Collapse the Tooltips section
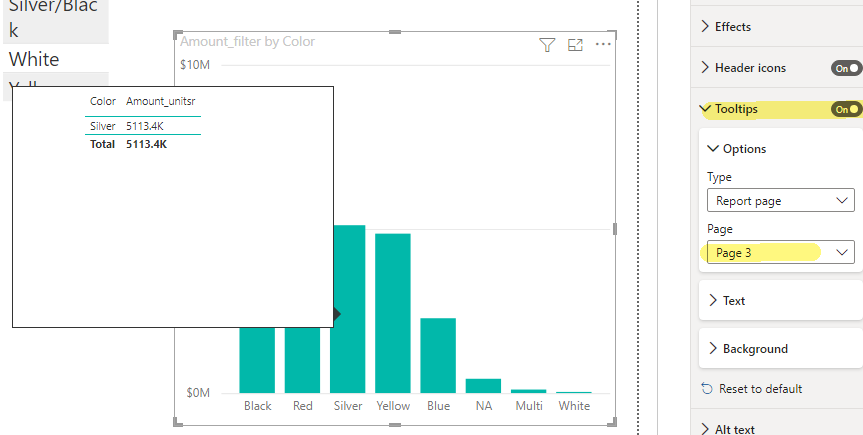This screenshot has width=863, height=435. pyautogui.click(x=705, y=108)
